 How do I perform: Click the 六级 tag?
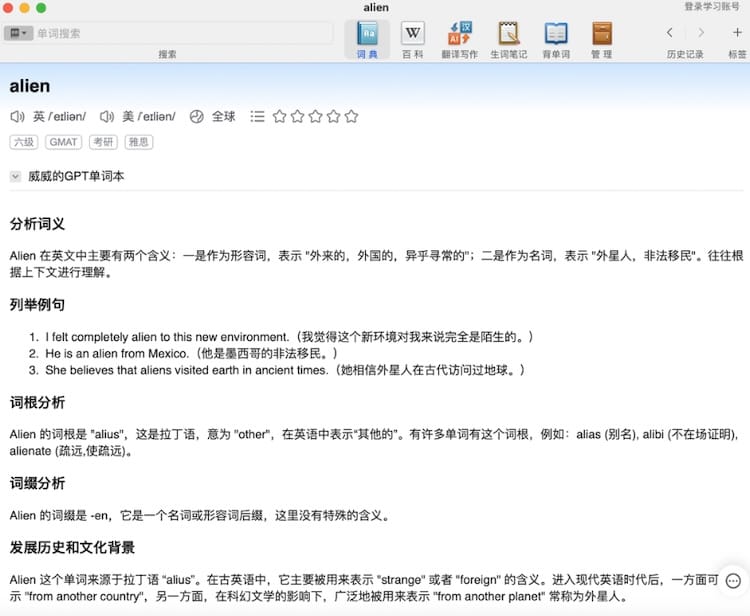pyautogui.click(x=24, y=142)
